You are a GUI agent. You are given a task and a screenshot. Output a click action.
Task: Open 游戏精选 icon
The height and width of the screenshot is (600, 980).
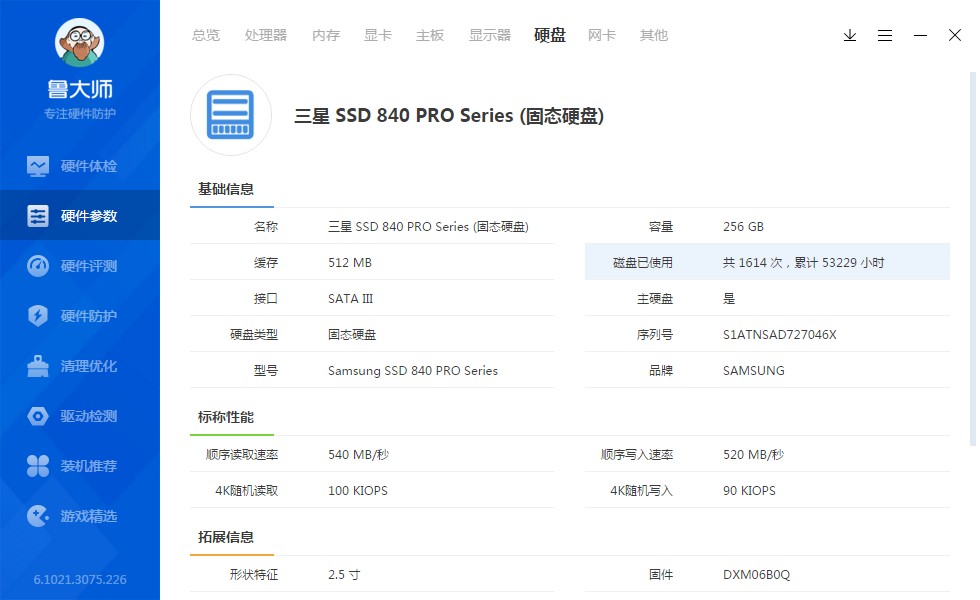point(38,516)
